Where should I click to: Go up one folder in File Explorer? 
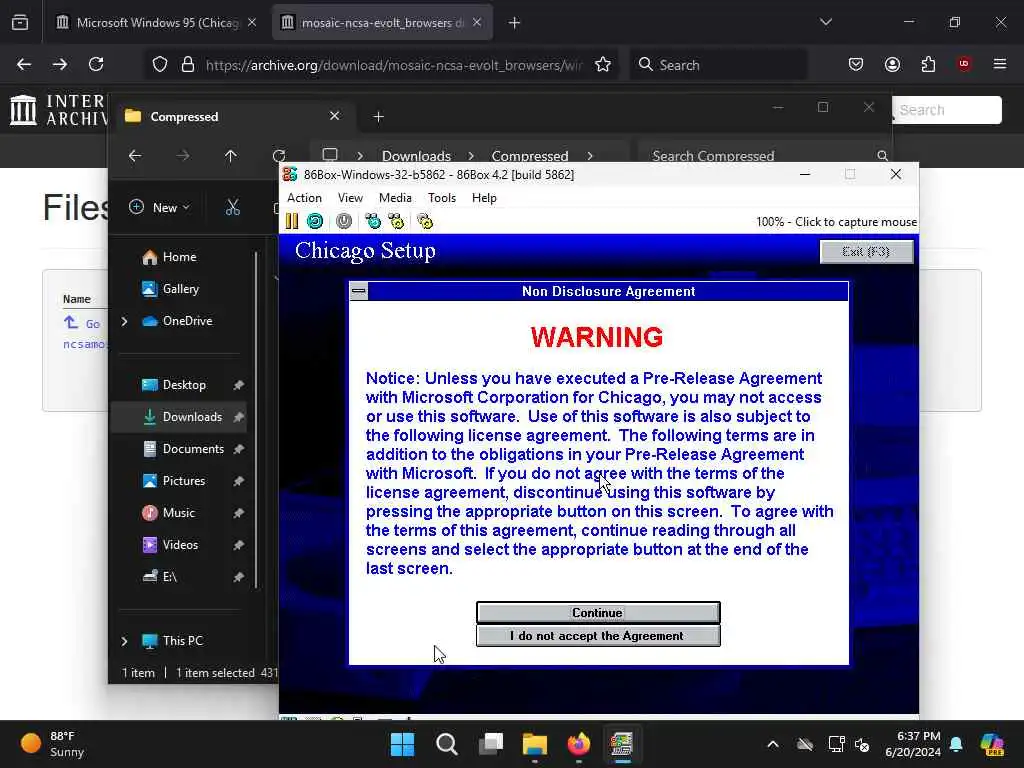coord(231,156)
